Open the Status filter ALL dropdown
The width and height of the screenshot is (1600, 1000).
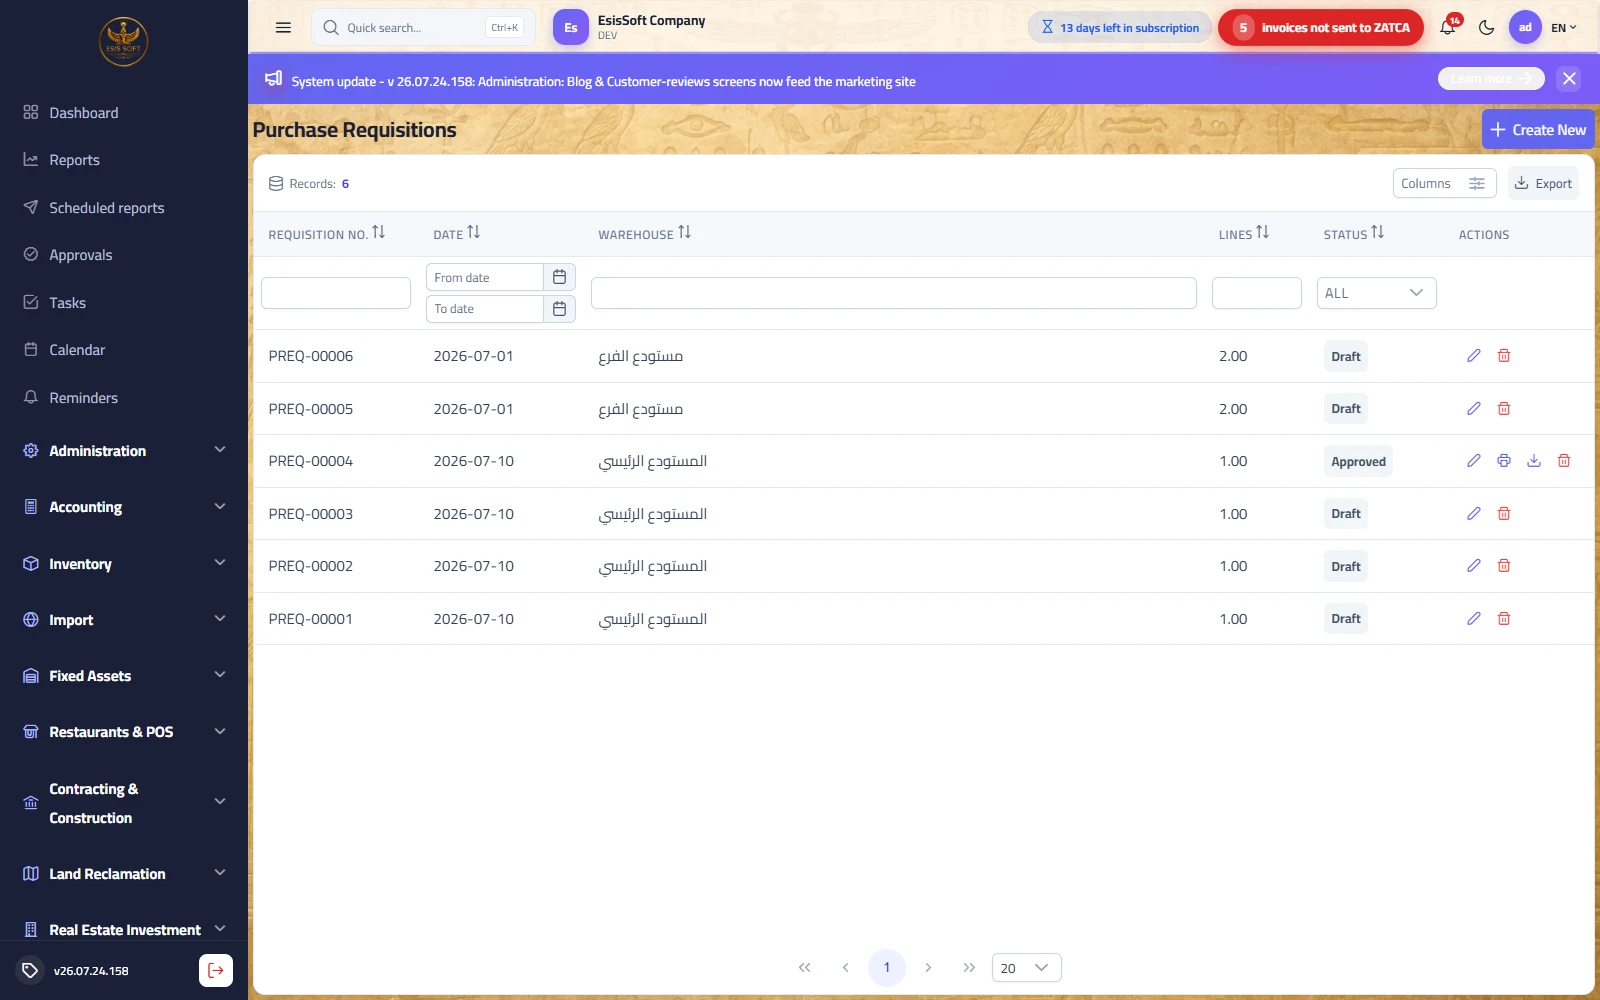(1376, 293)
